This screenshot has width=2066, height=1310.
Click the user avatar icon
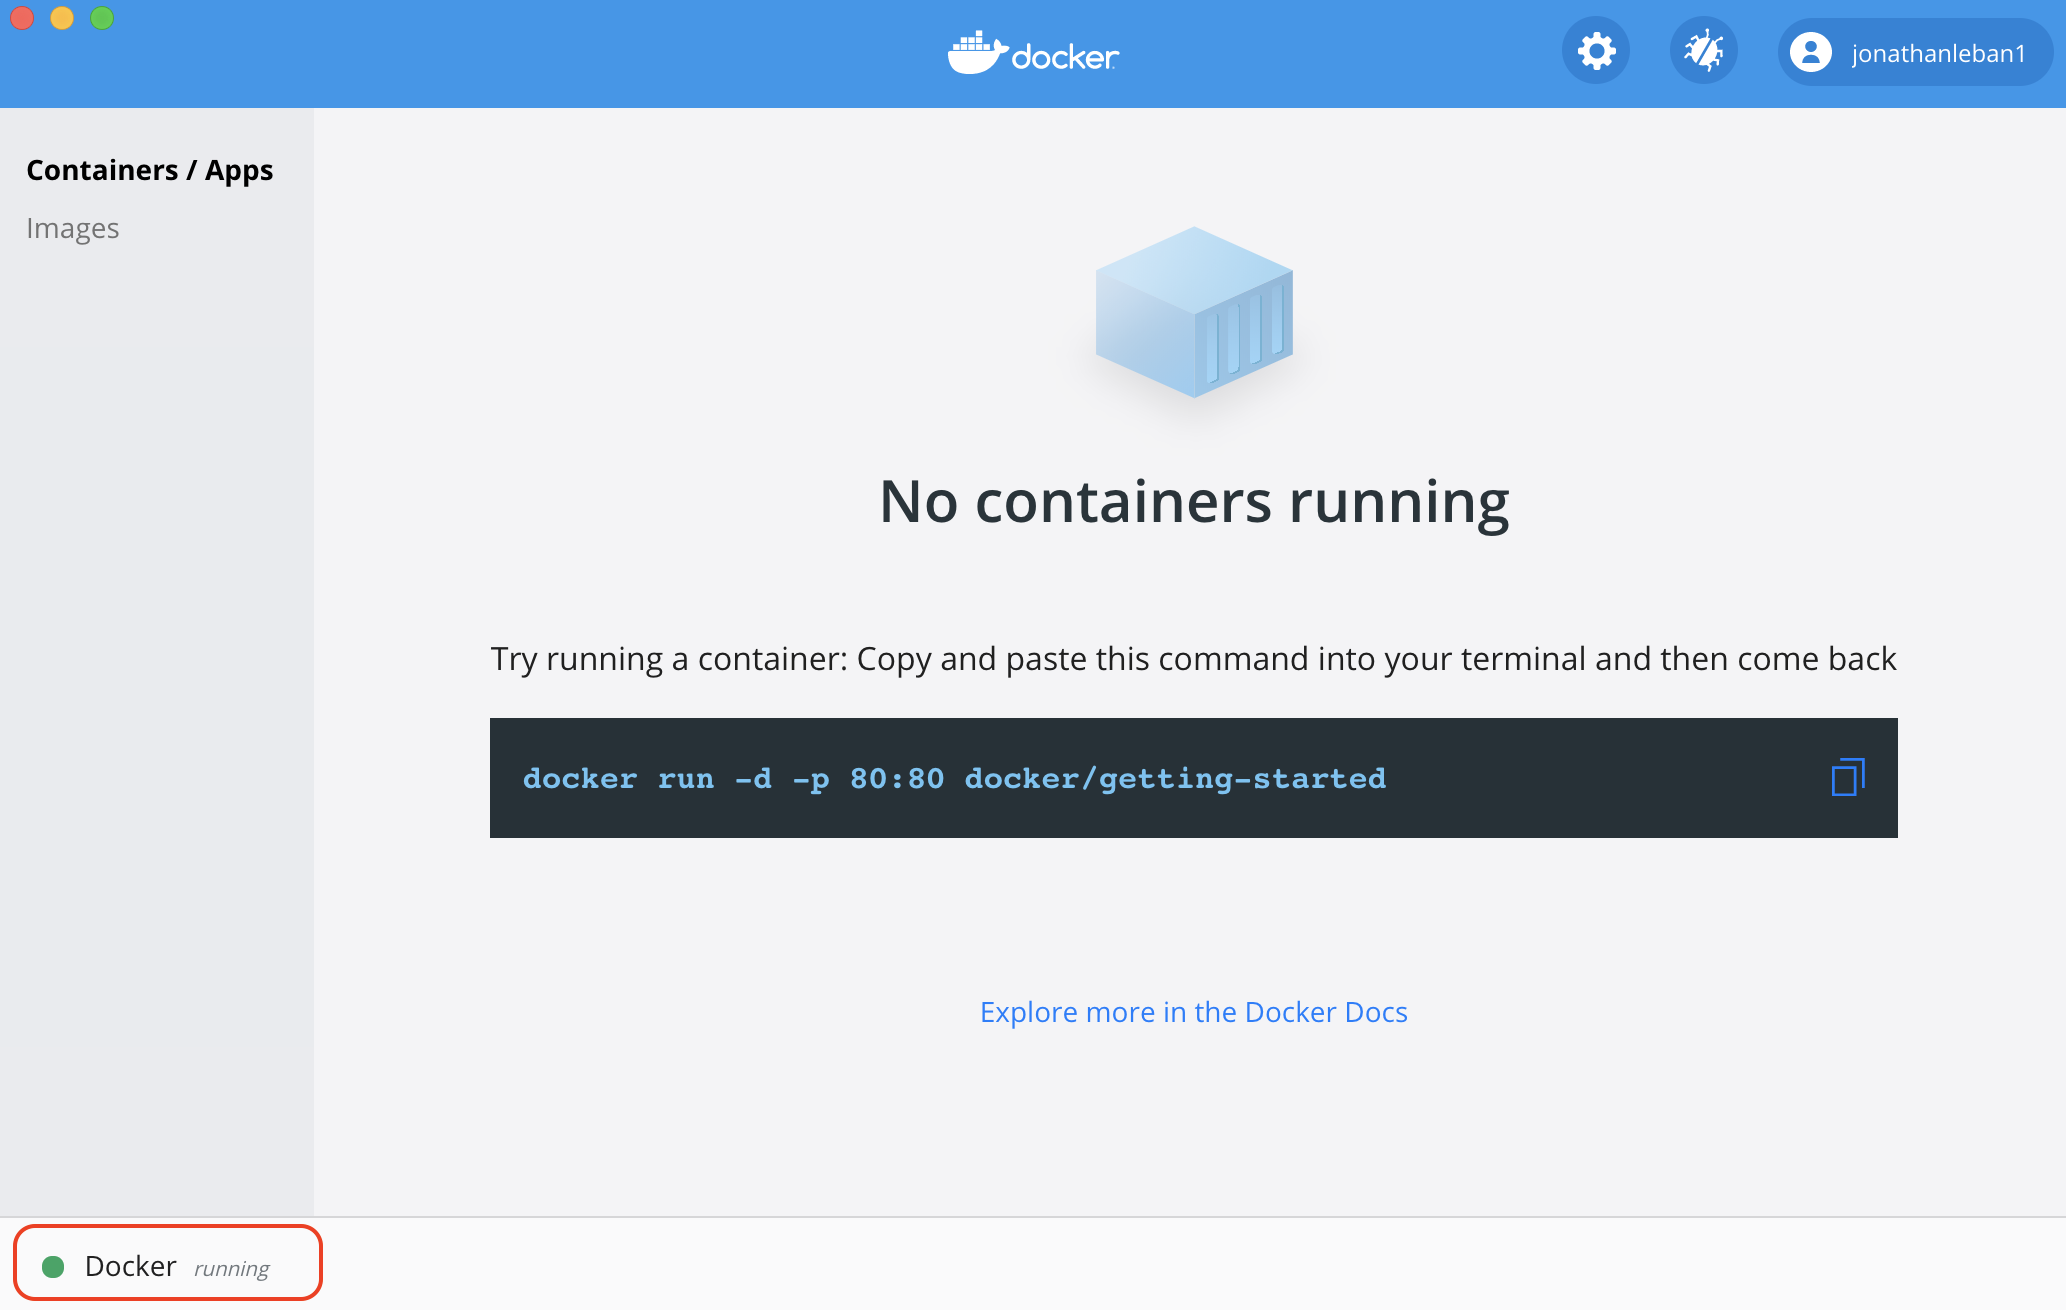pos(1810,52)
